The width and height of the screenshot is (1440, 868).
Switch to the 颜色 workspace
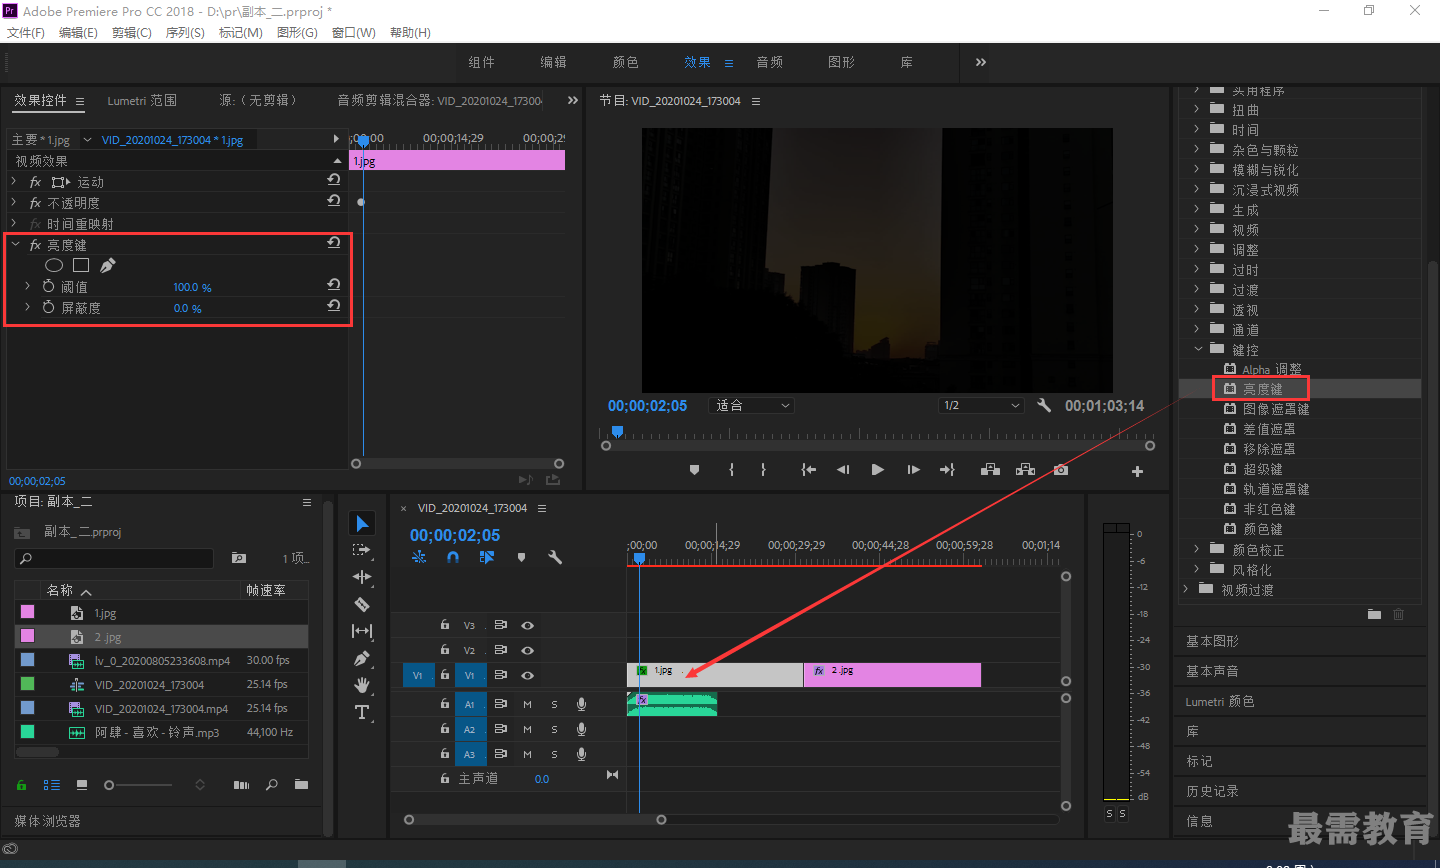626,62
